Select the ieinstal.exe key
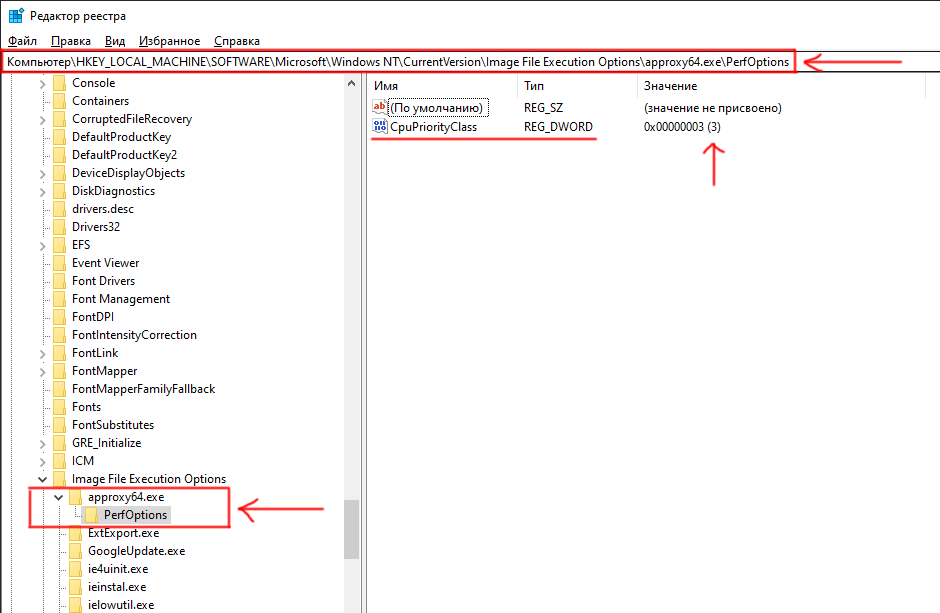The image size is (940, 613). pyautogui.click(x=117, y=587)
